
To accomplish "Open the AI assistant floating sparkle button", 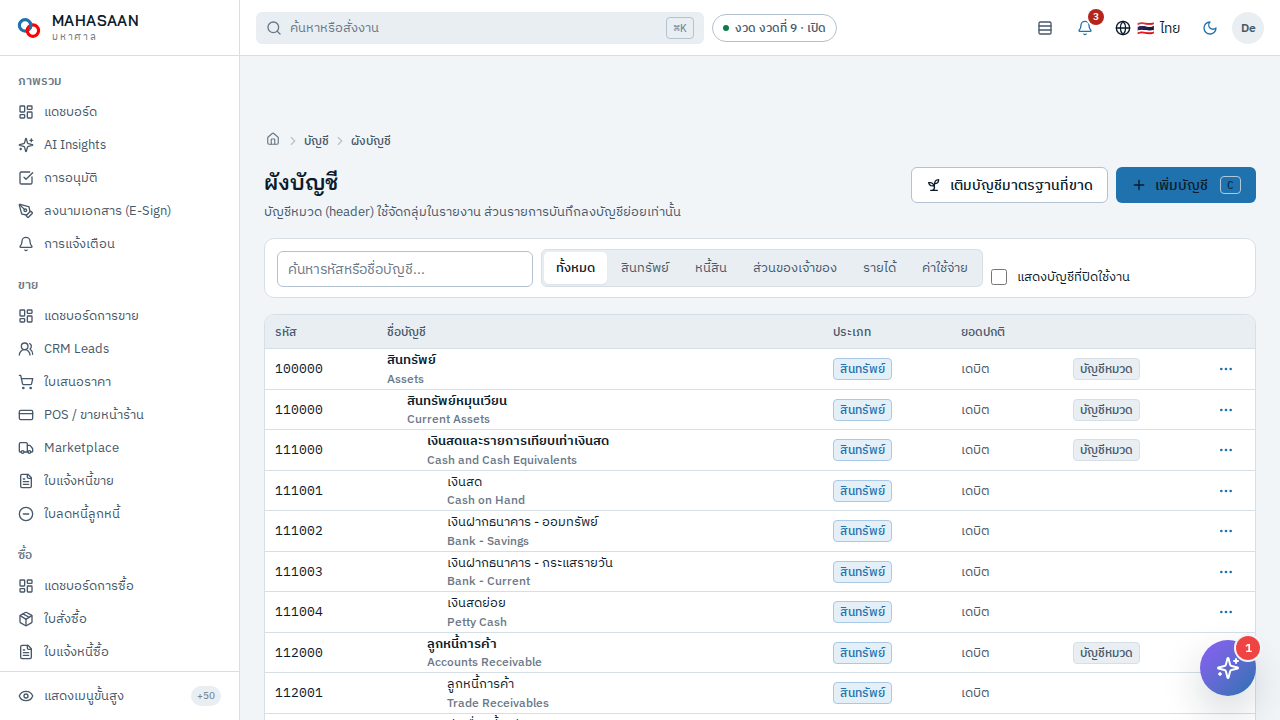I will [x=1228, y=668].
